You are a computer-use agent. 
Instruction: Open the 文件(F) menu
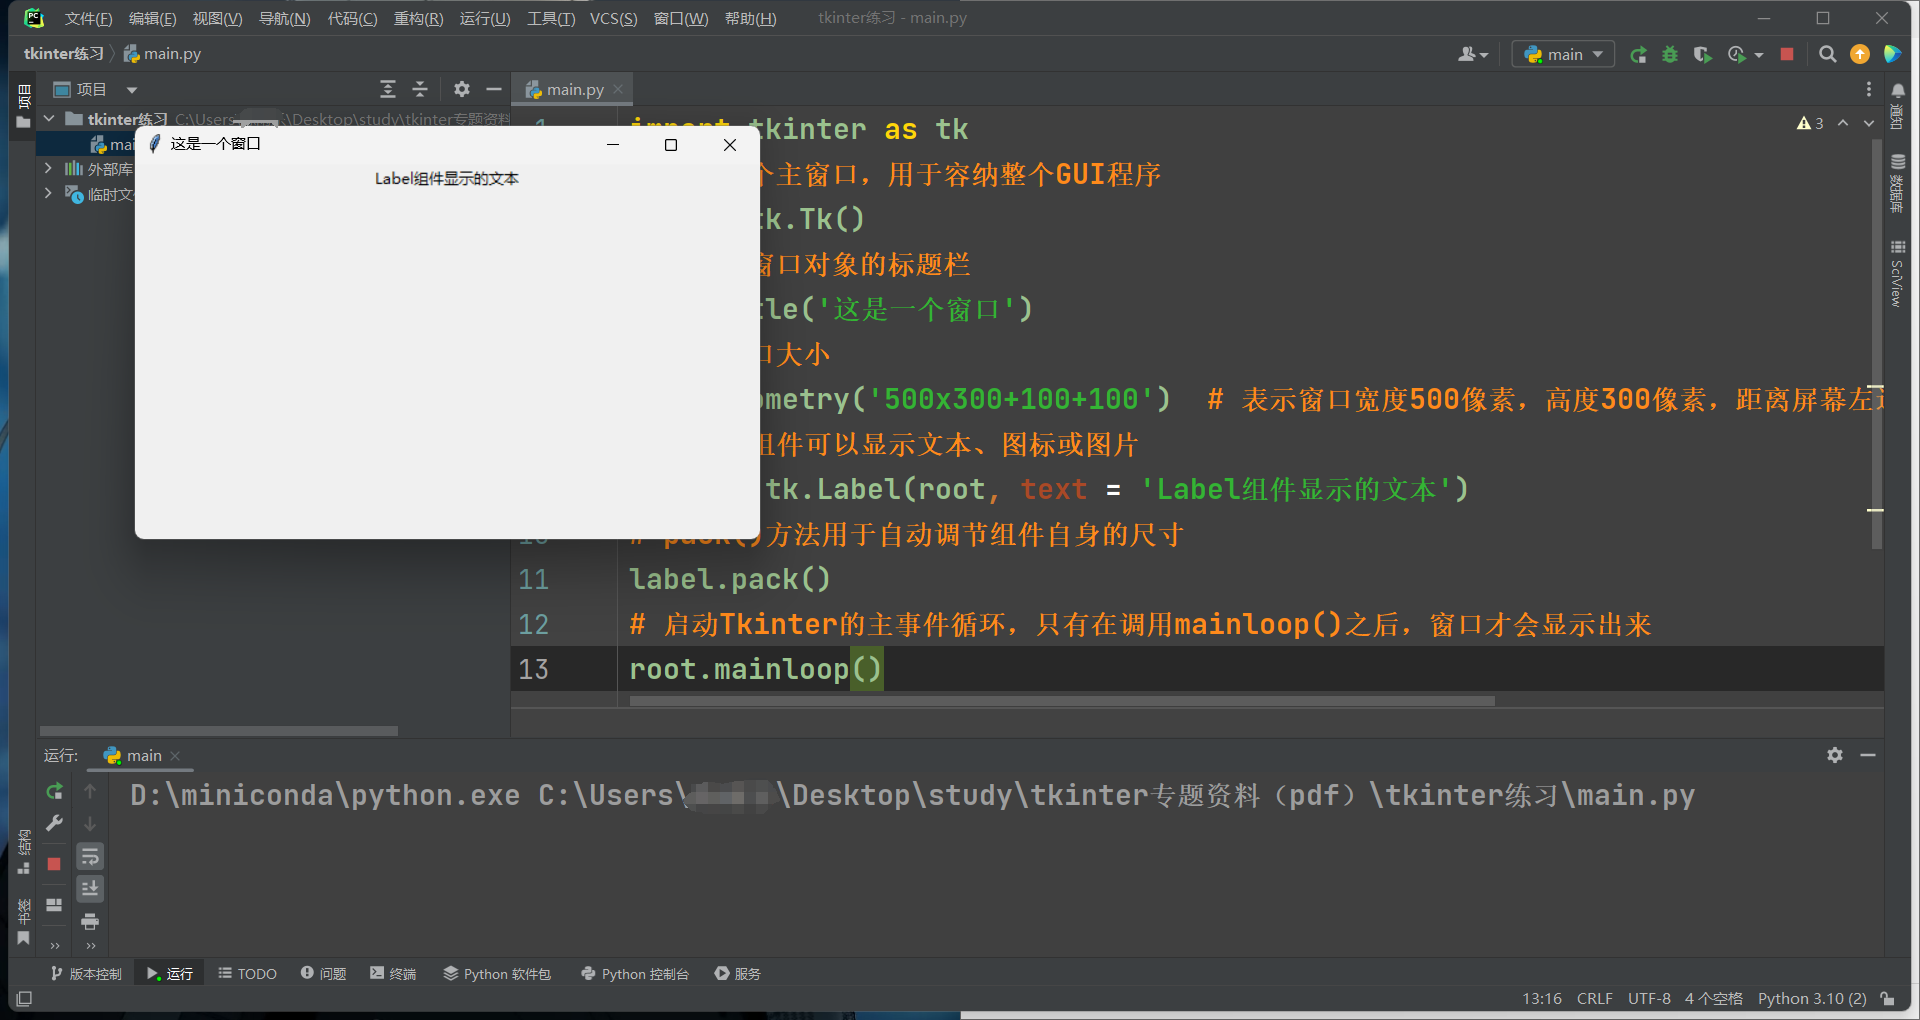coord(88,19)
